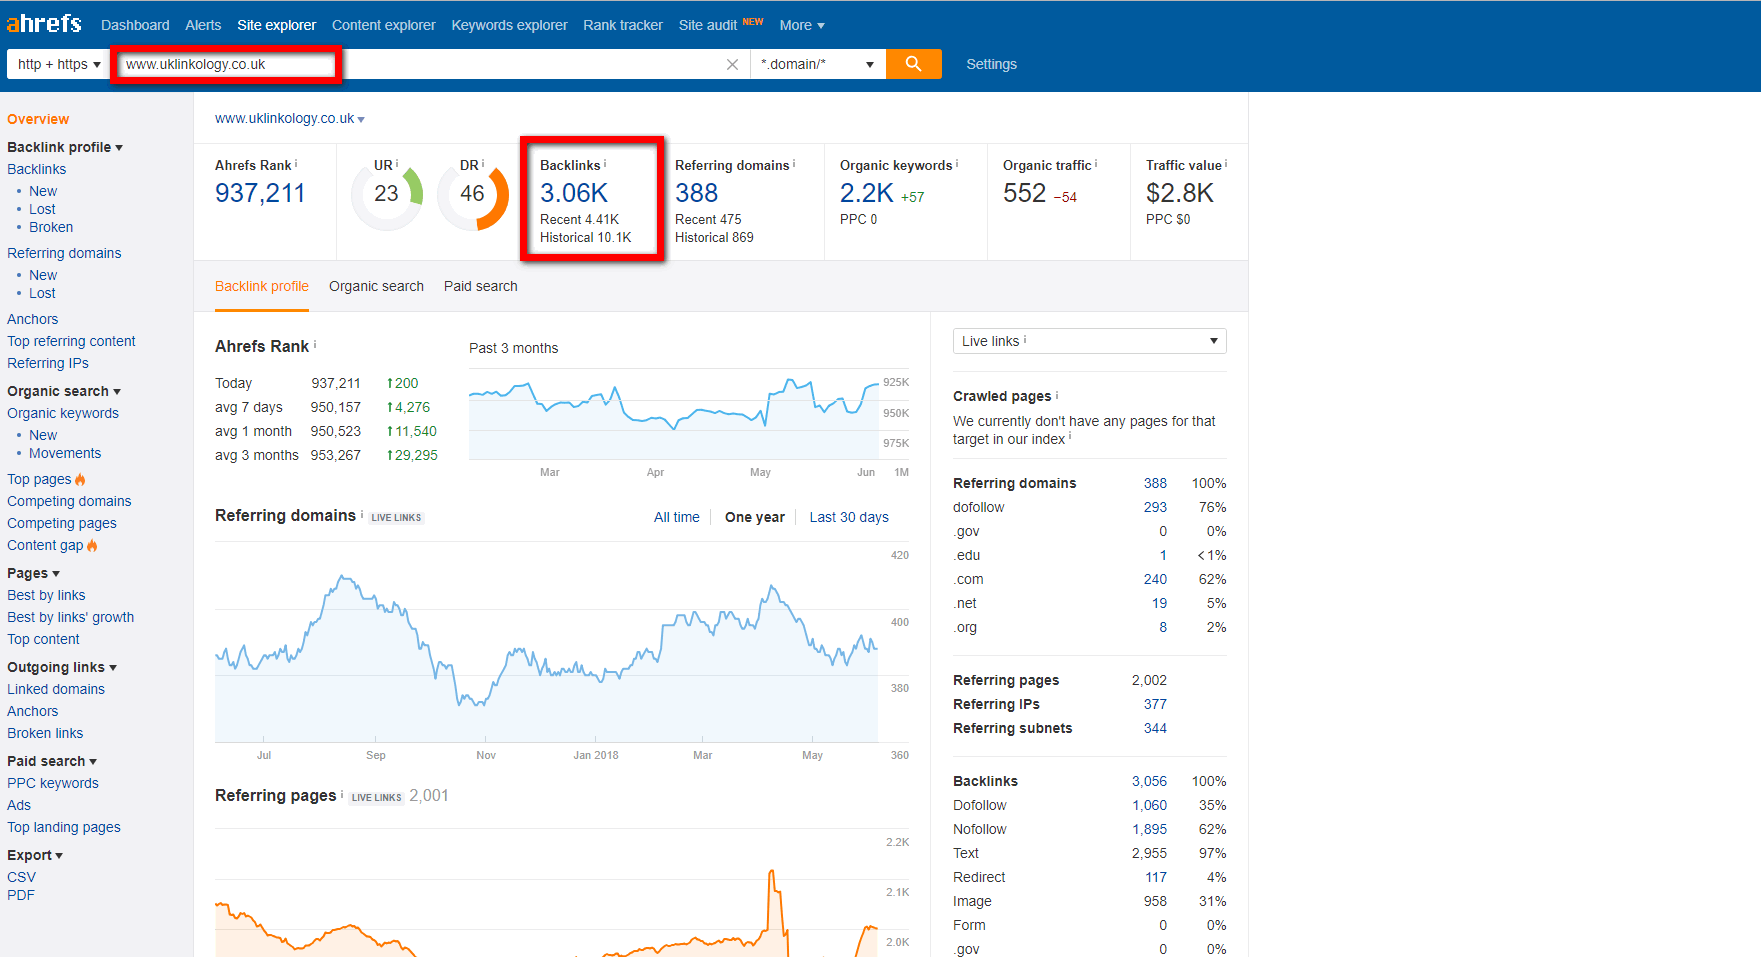Open Top landing pages link
Viewport: 1761px width, 957px height.
tap(64, 827)
